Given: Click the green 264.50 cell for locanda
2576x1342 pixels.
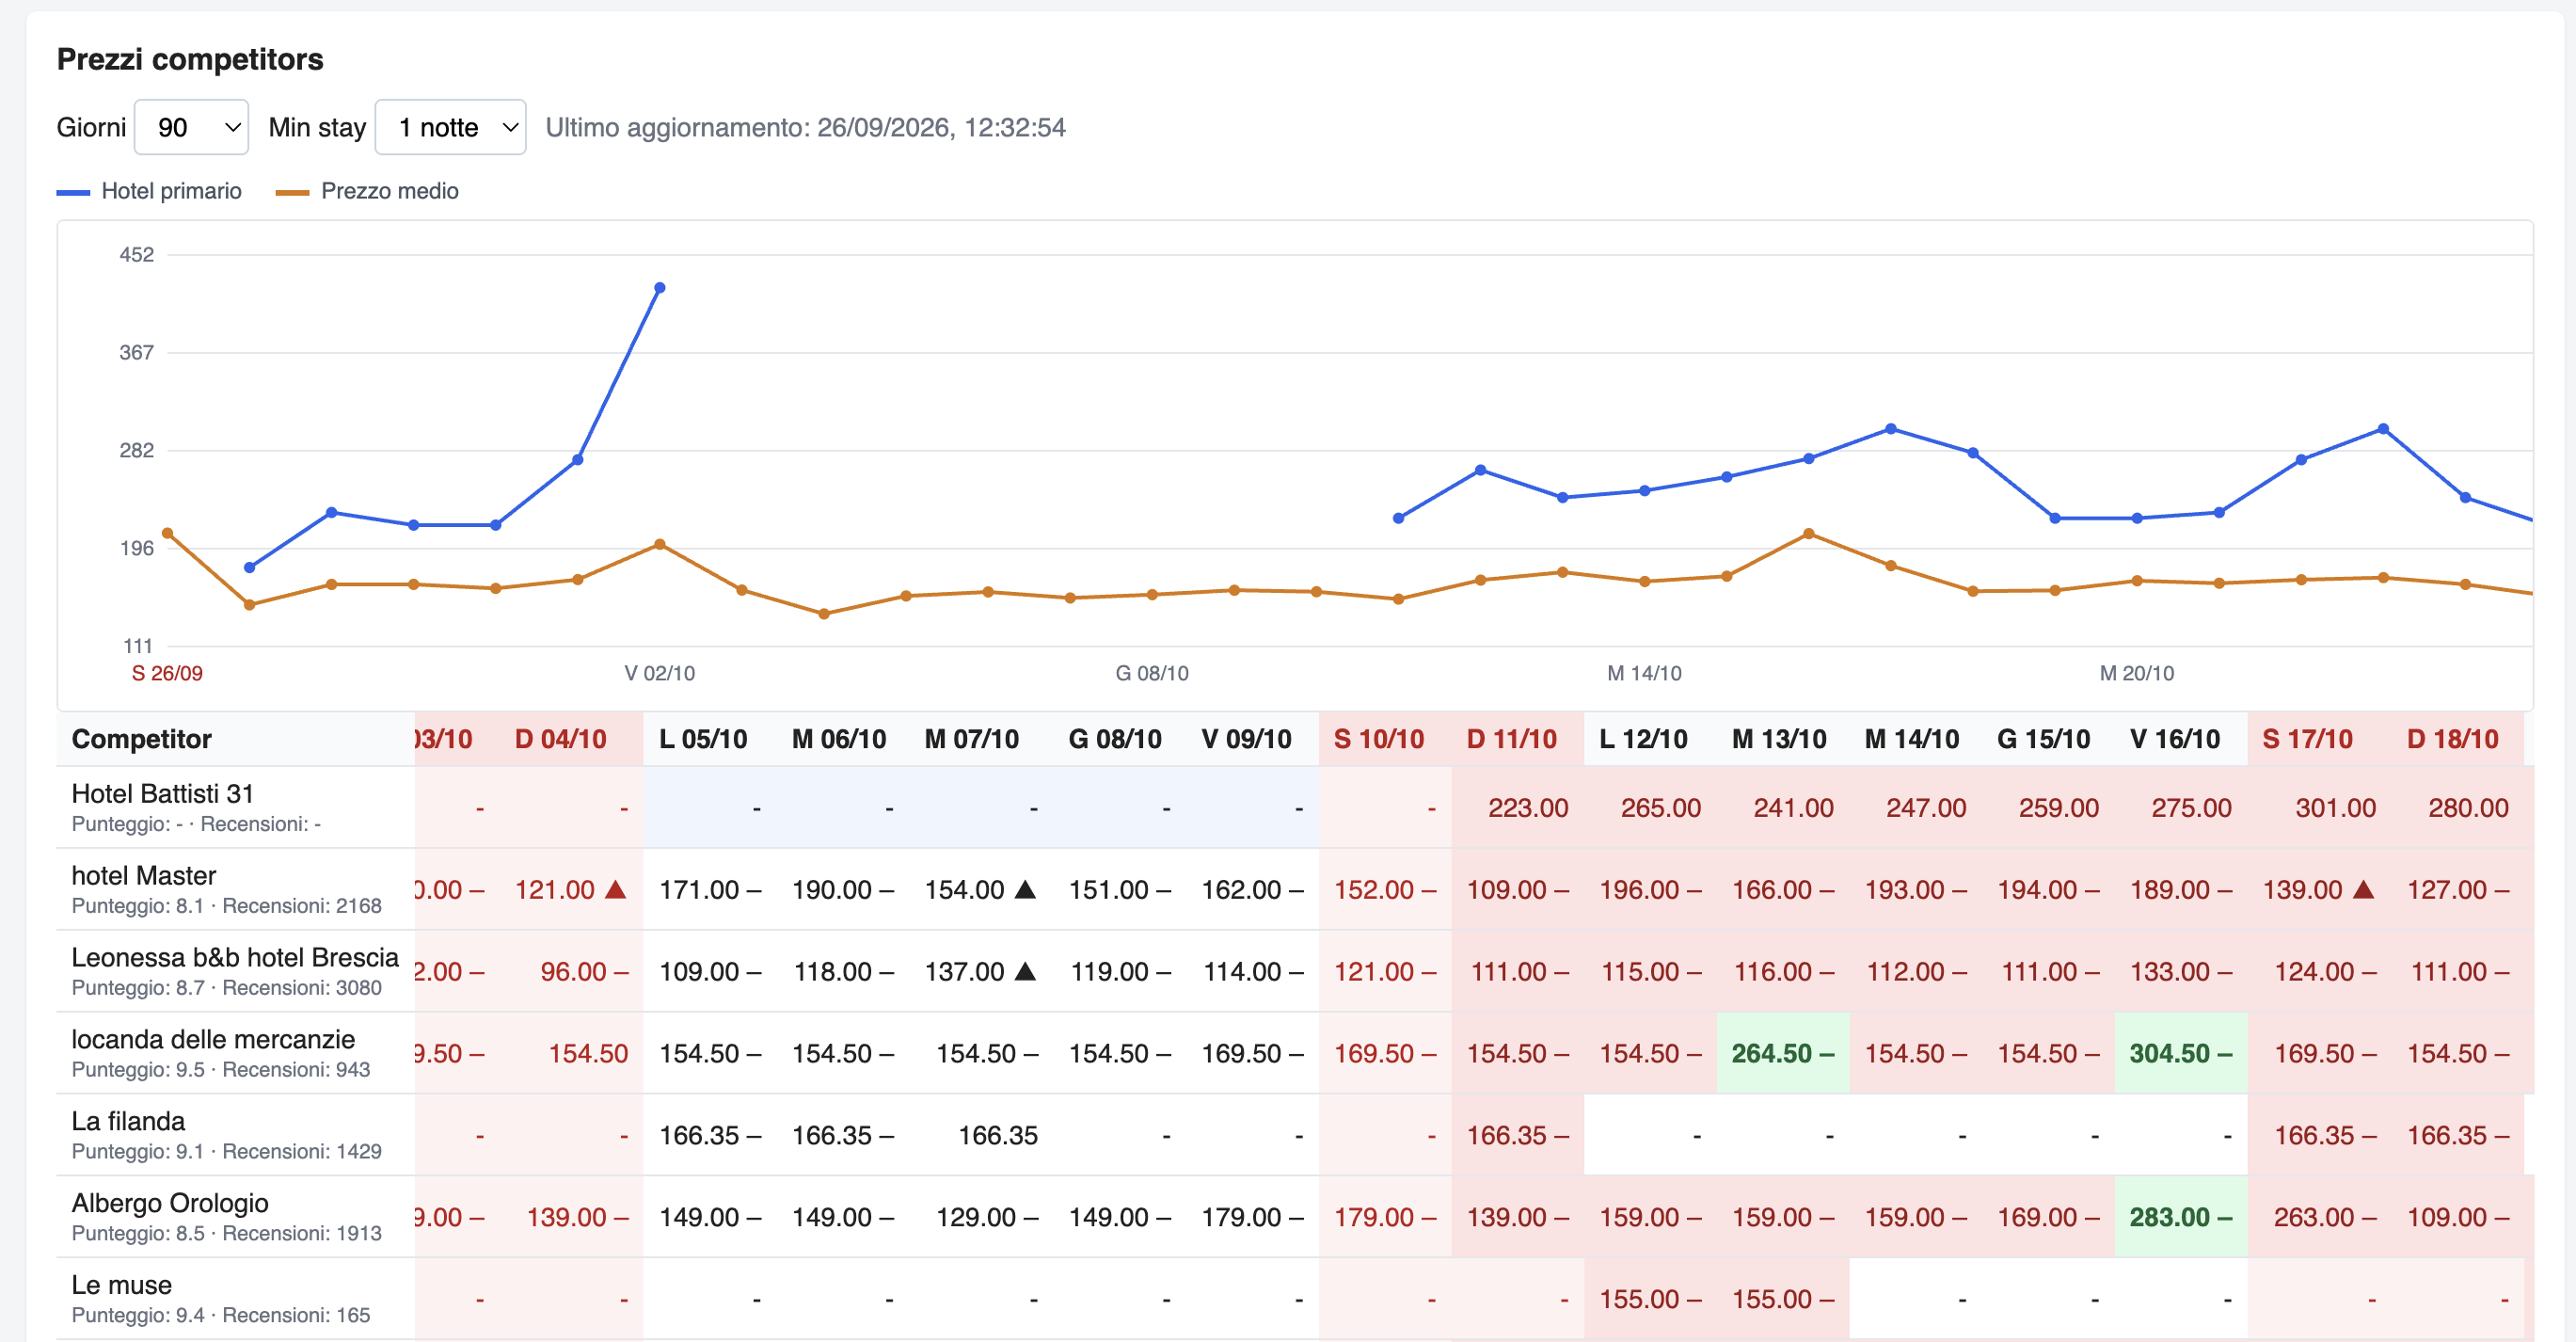Looking at the screenshot, I should (1782, 1053).
